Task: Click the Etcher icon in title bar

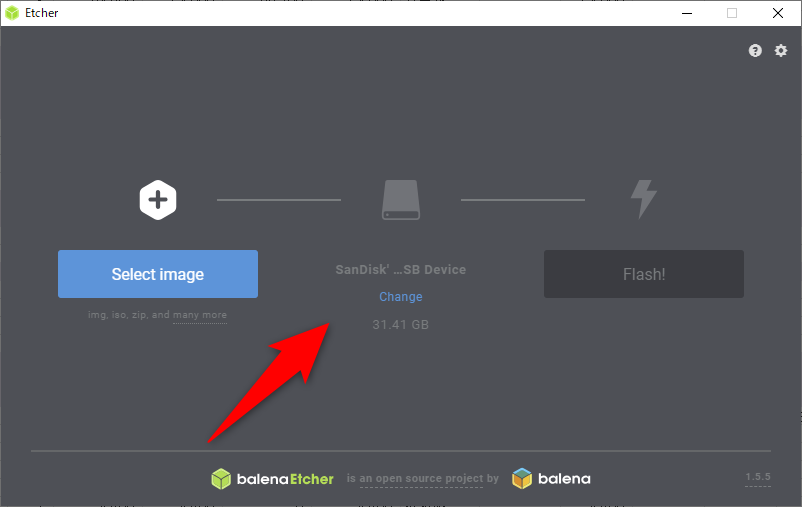Action: pyautogui.click(x=12, y=13)
